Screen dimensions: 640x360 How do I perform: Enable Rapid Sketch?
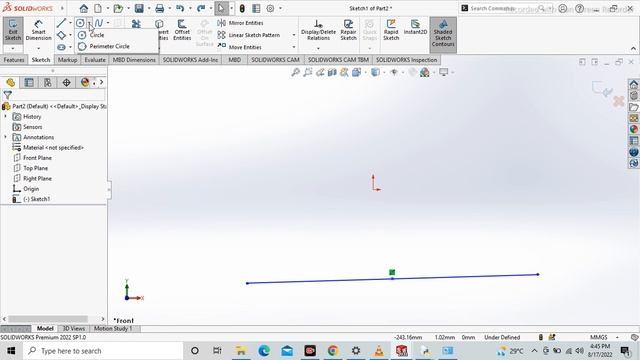[391, 30]
